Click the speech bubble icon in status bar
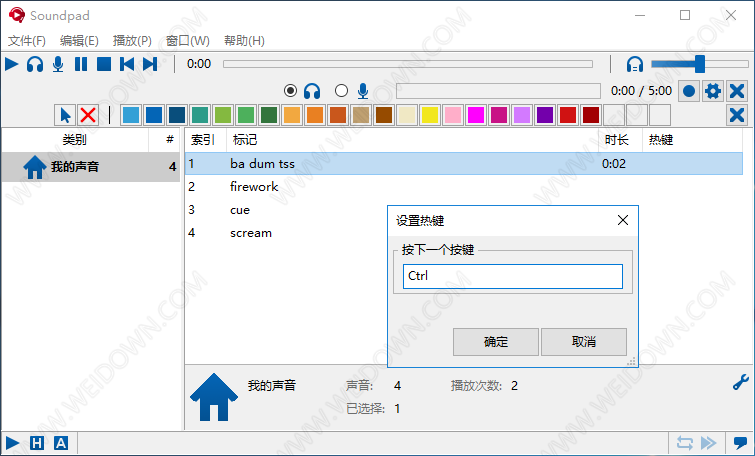 pos(740,443)
